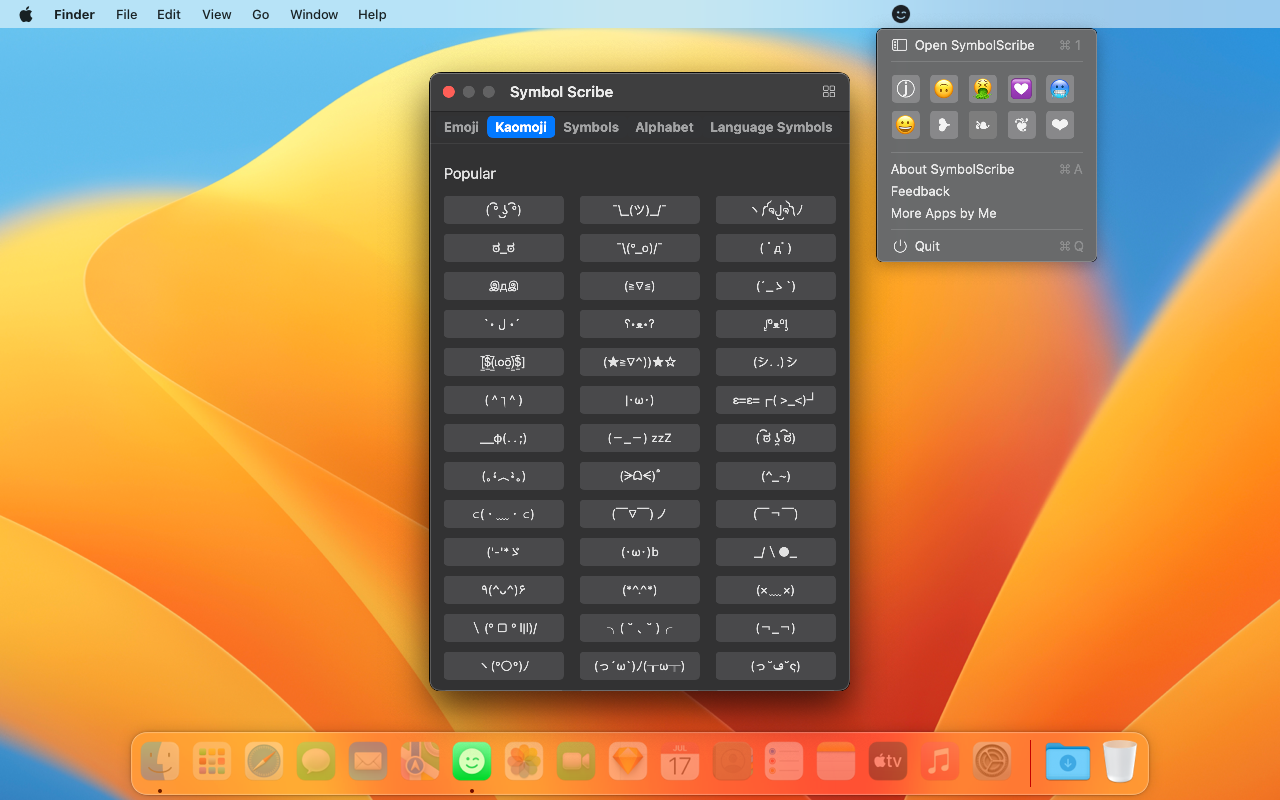
Task: Select the Kaomoji tab
Action: pyautogui.click(x=521, y=127)
